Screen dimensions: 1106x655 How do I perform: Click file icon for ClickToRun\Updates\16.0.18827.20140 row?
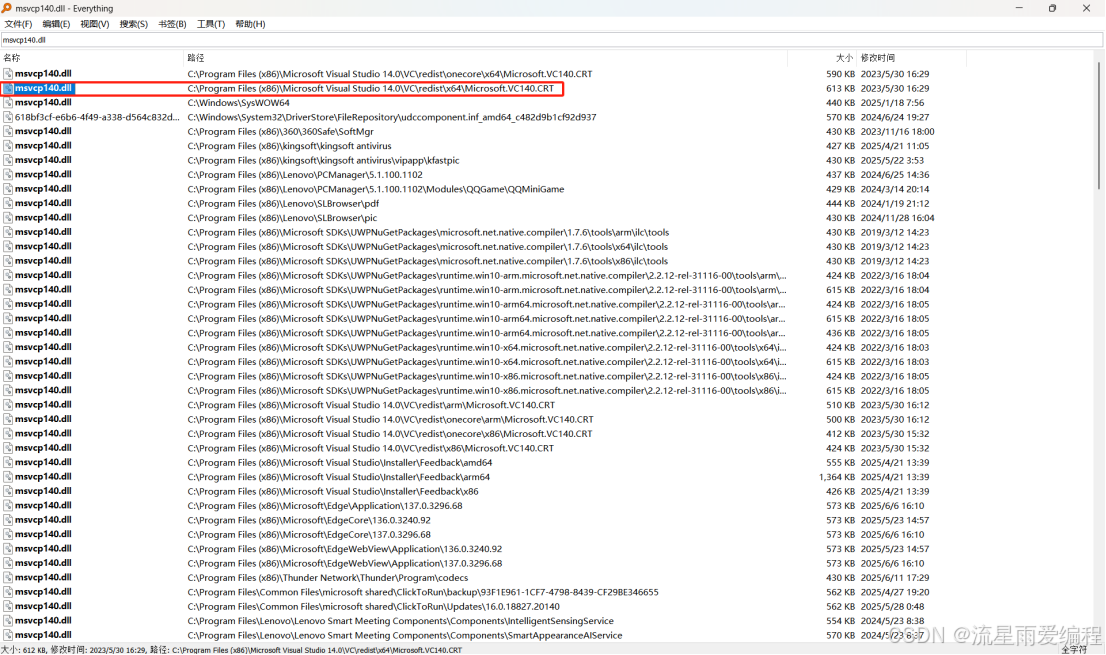8,606
